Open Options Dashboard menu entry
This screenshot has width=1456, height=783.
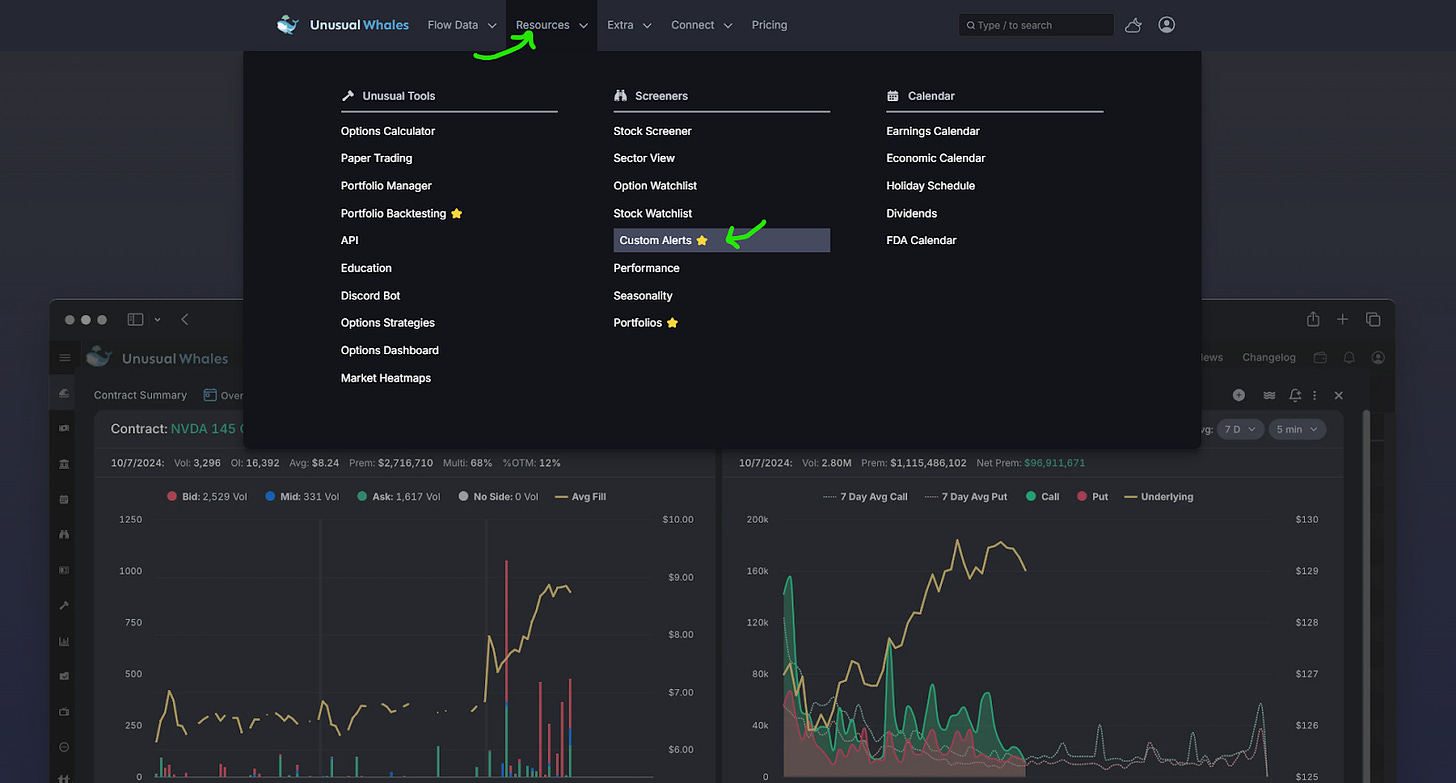390,350
